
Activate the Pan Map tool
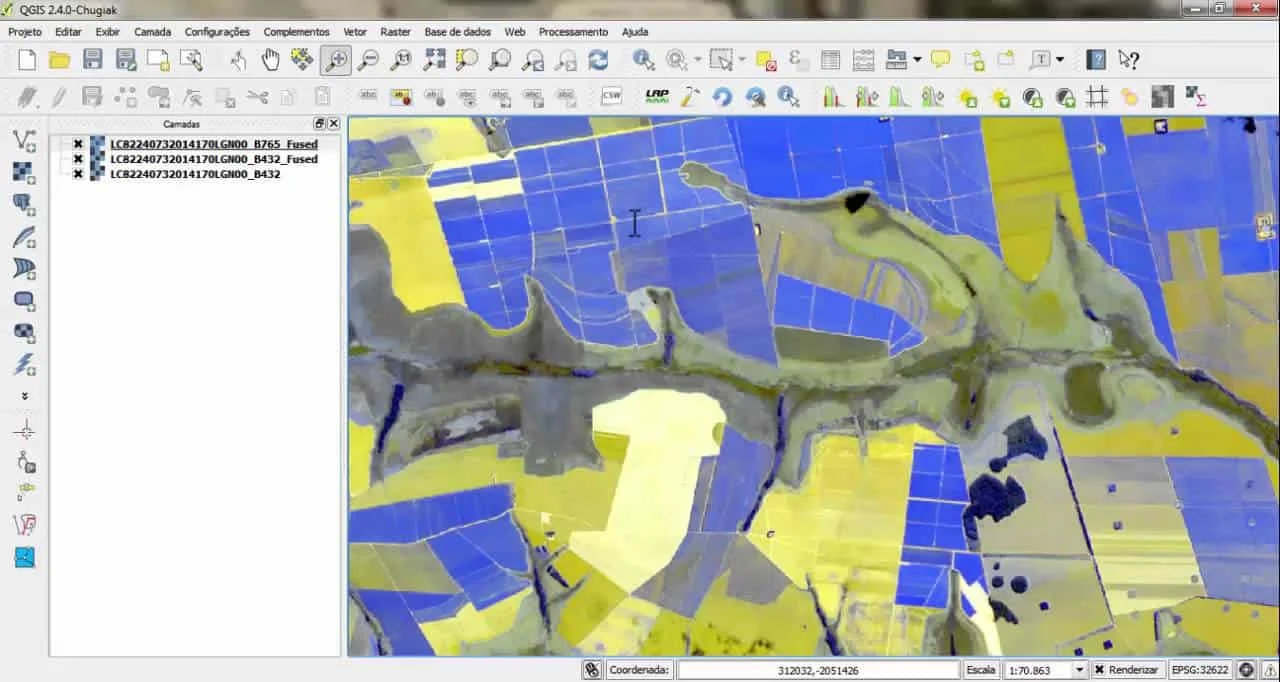270,60
